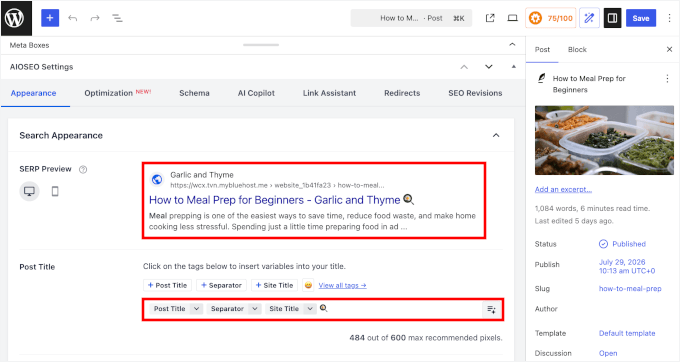Click the globe favicon in SERP preview

(x=157, y=179)
